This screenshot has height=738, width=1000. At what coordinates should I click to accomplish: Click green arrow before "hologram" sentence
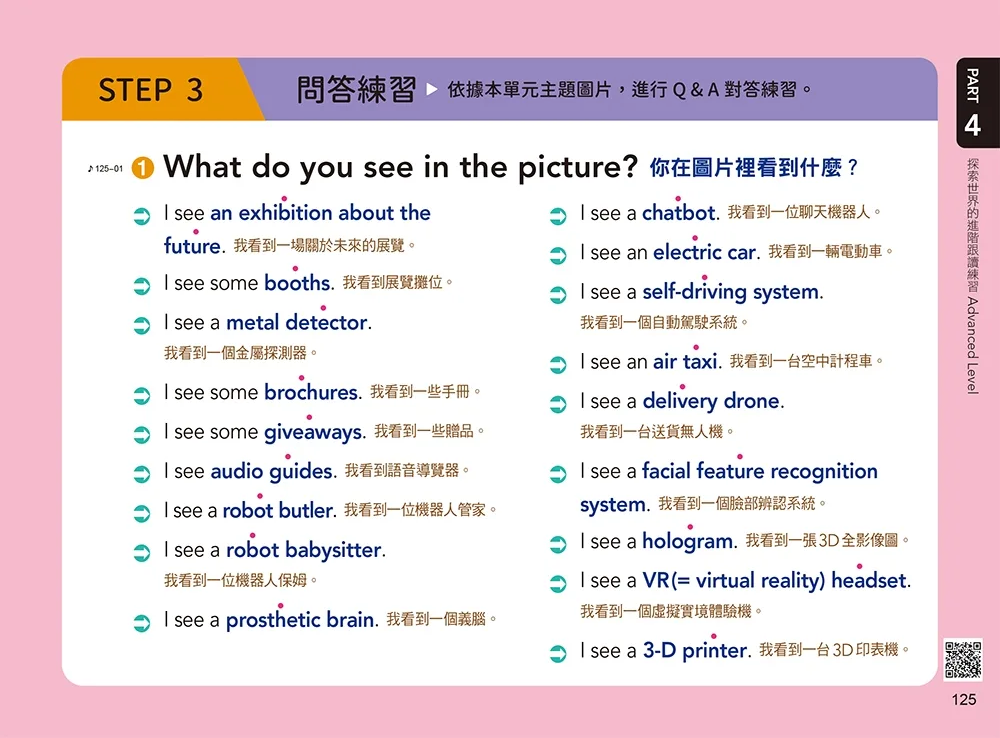(x=558, y=545)
